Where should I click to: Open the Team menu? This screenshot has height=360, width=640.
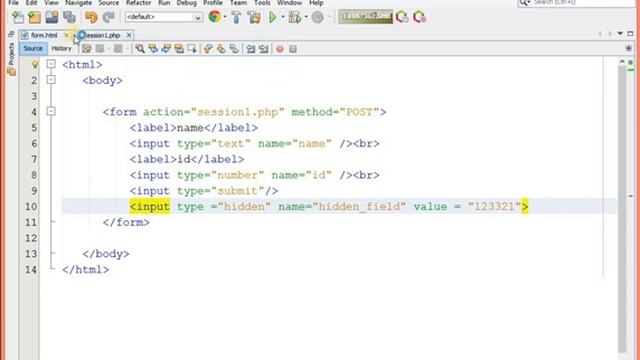point(238,3)
